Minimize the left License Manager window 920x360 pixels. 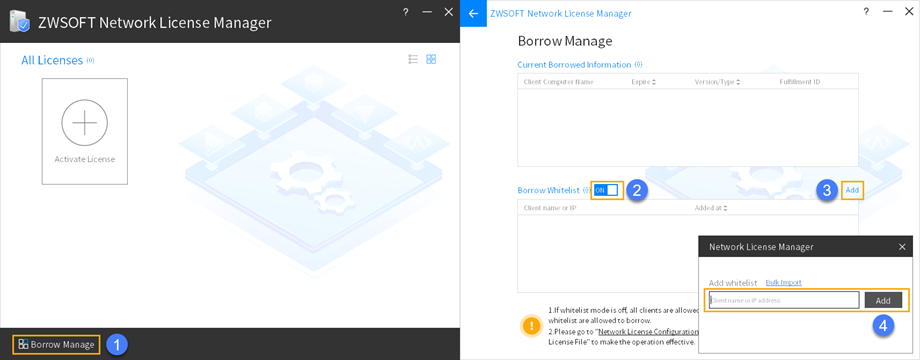[427, 12]
